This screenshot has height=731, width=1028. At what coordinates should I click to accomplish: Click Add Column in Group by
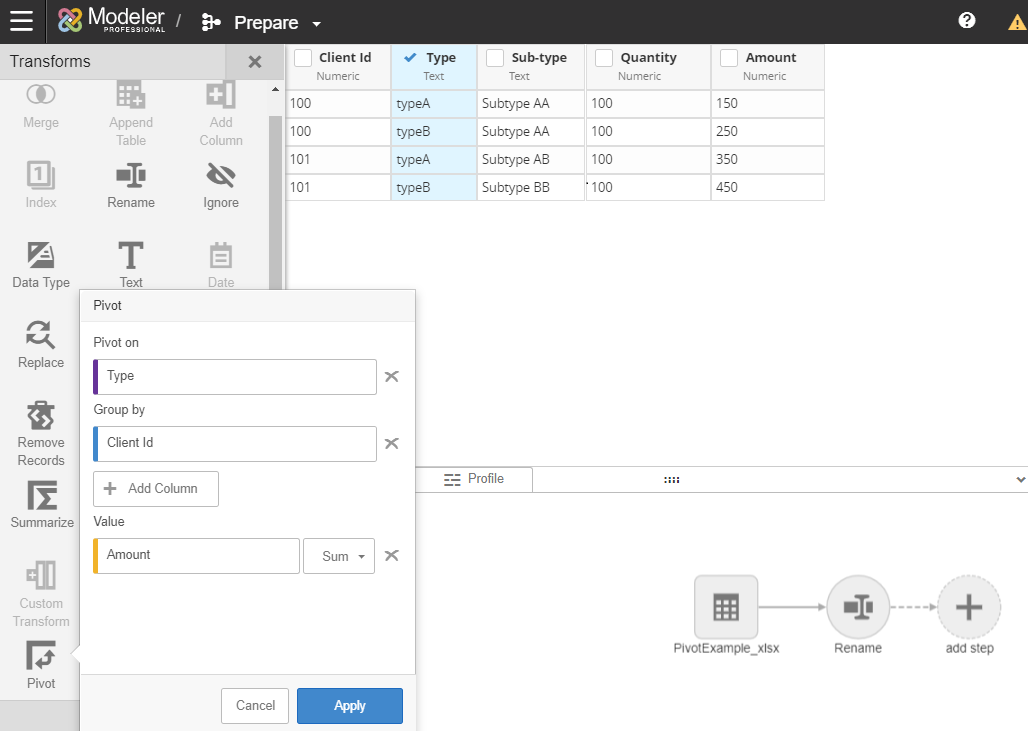tap(156, 489)
